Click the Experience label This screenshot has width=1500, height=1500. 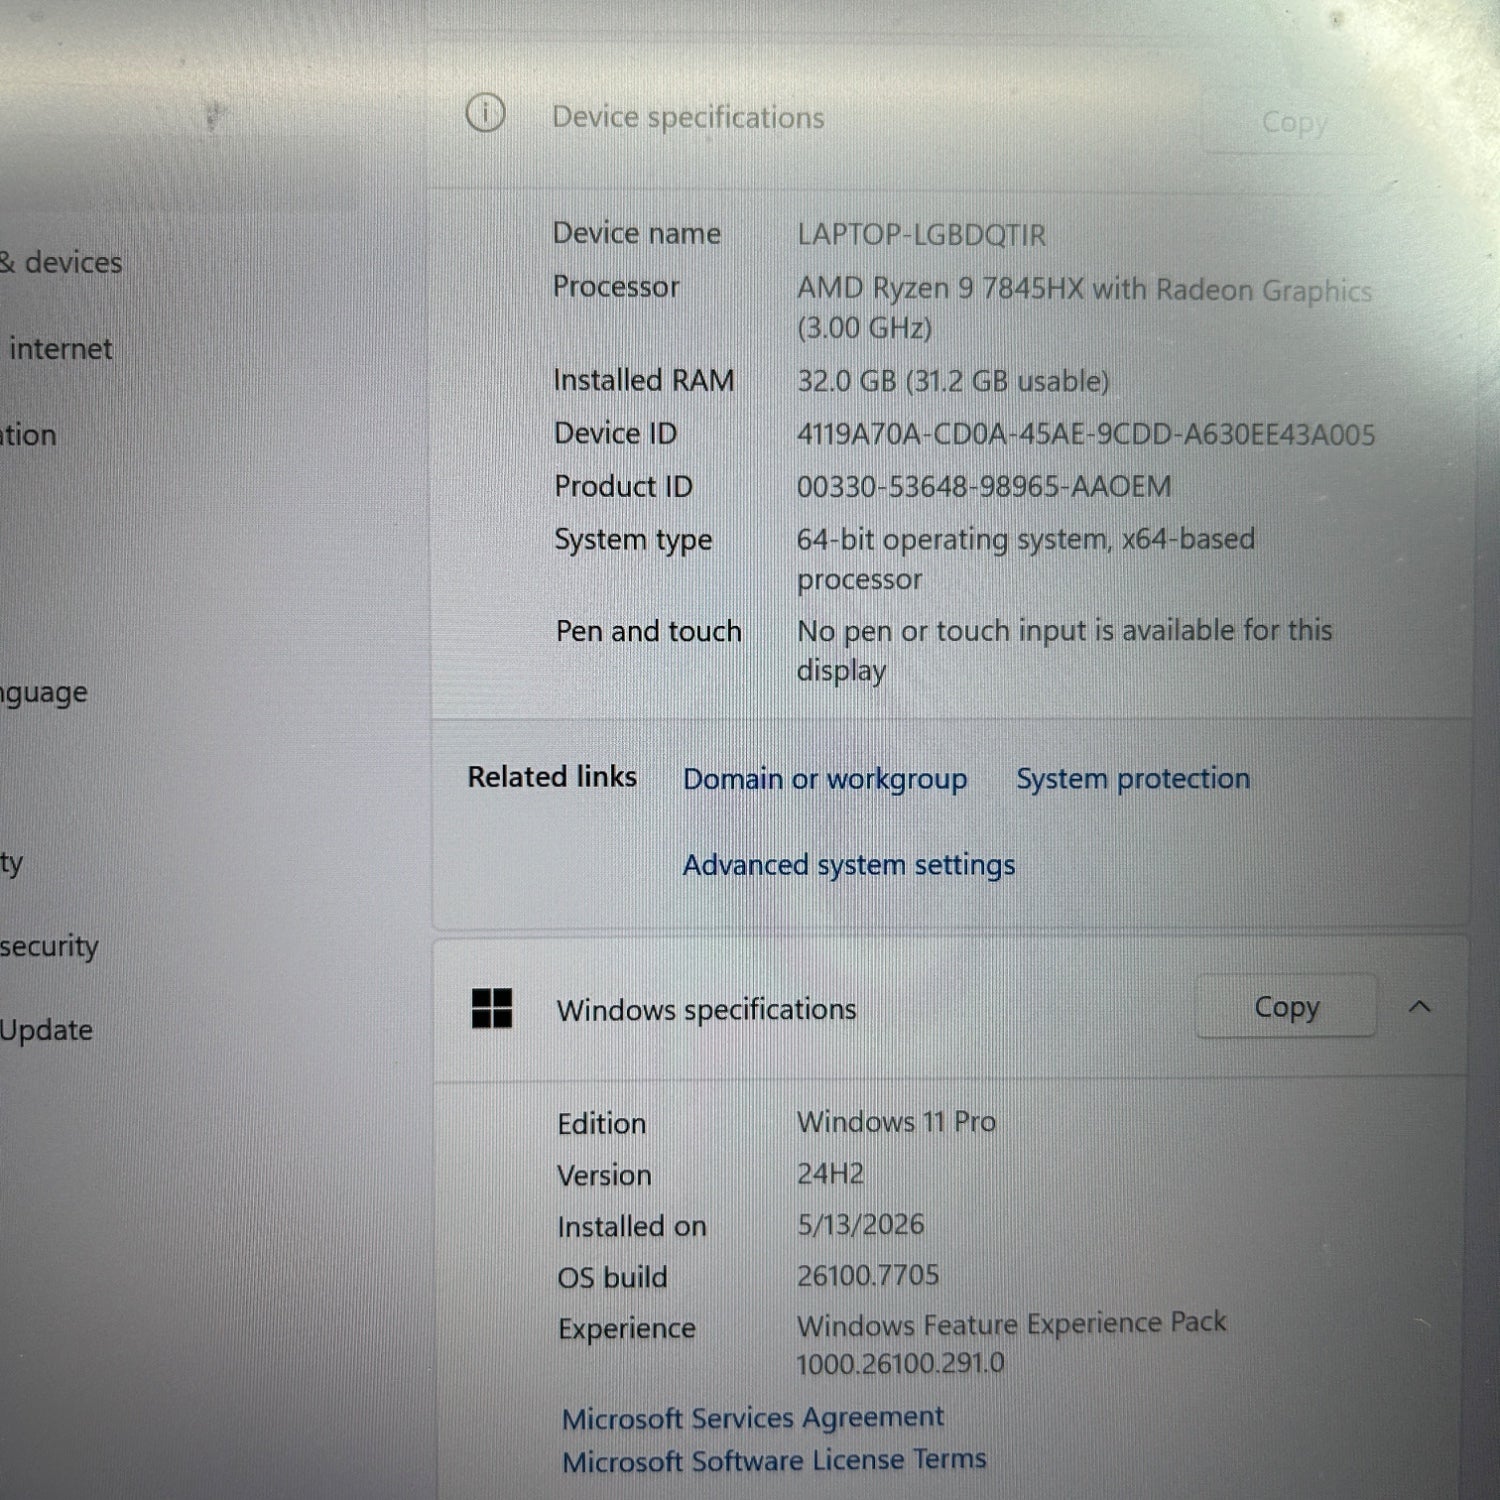pos(627,1329)
